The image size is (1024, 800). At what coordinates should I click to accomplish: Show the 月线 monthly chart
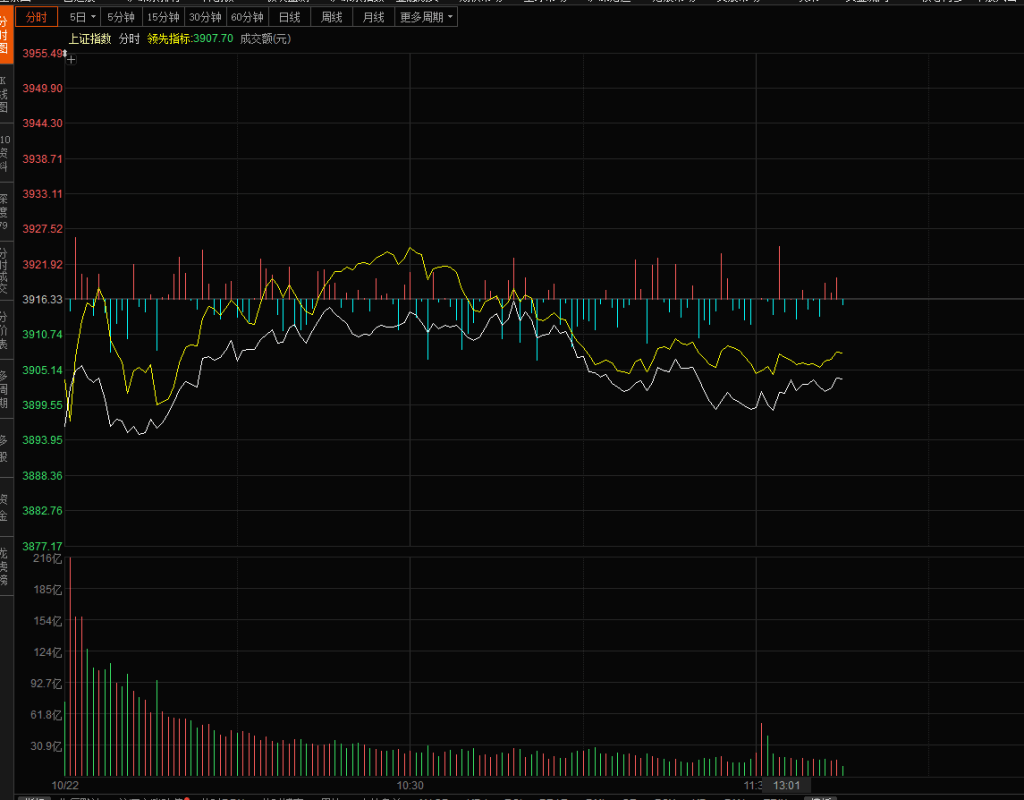coord(373,17)
